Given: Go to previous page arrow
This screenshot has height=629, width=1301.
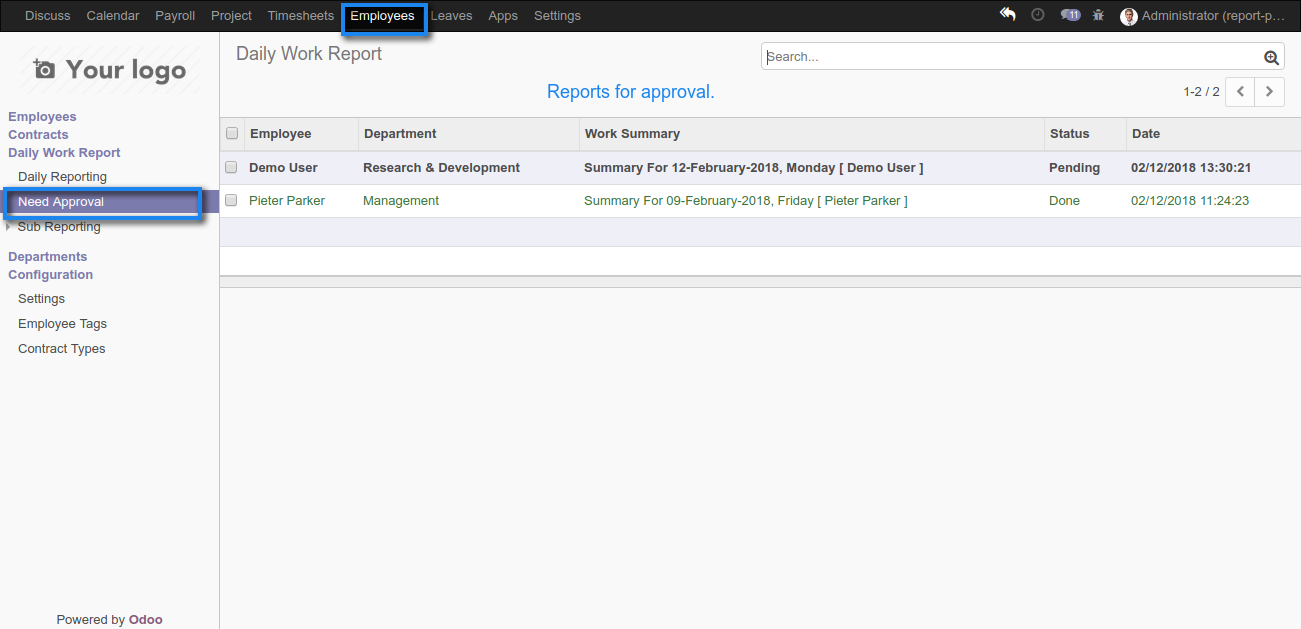Looking at the screenshot, I should tap(1240, 91).
